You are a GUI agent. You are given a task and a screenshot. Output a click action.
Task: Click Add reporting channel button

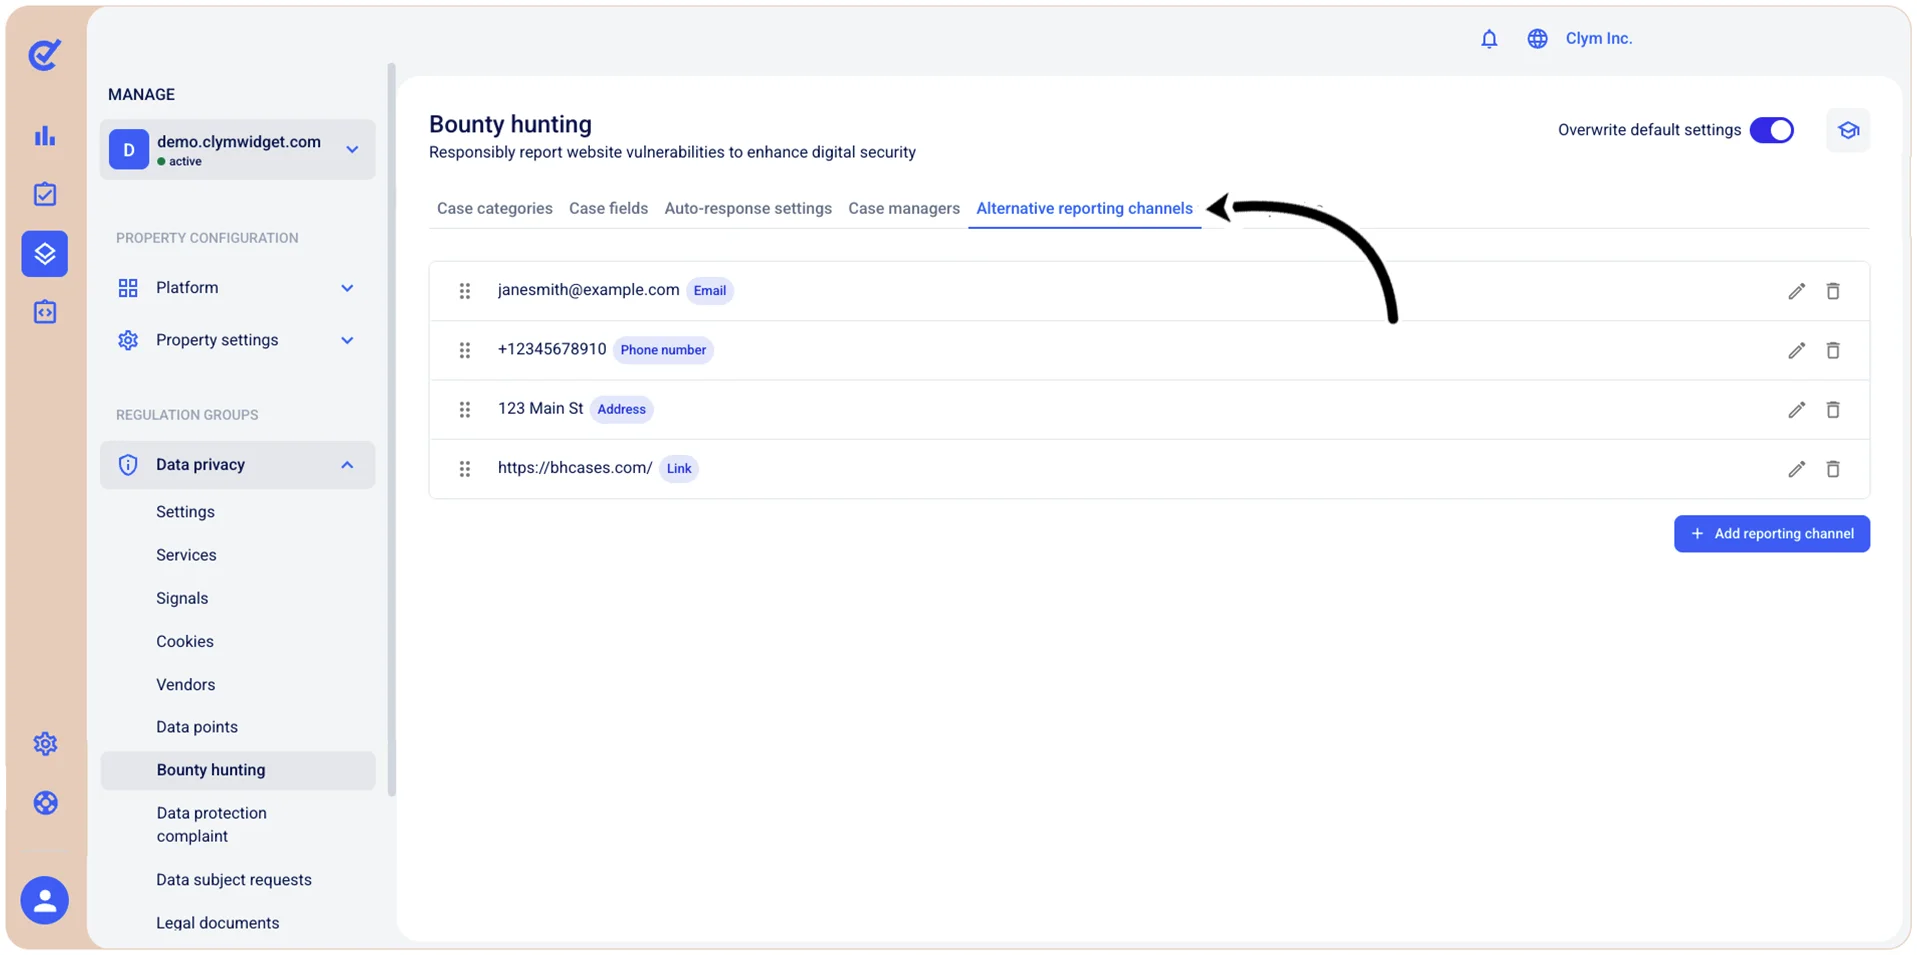(x=1772, y=534)
